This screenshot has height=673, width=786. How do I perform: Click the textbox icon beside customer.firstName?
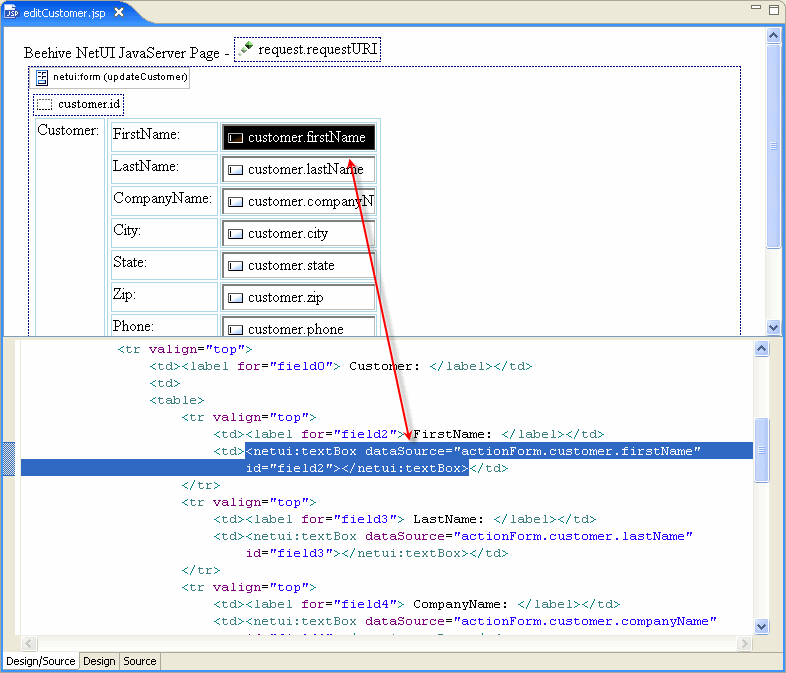point(235,138)
